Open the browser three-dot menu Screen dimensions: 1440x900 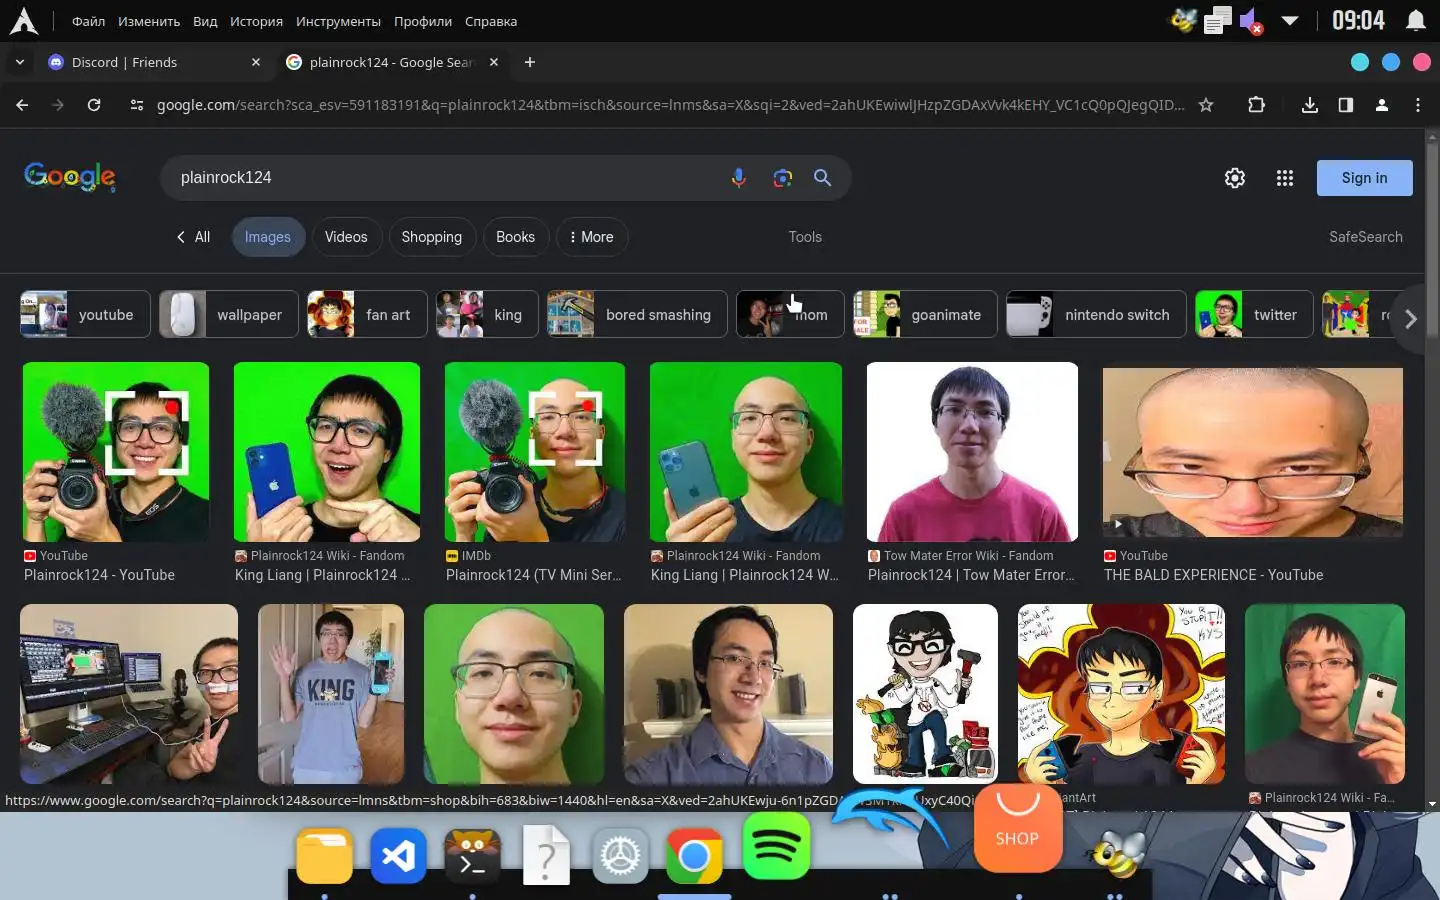[1418, 105]
